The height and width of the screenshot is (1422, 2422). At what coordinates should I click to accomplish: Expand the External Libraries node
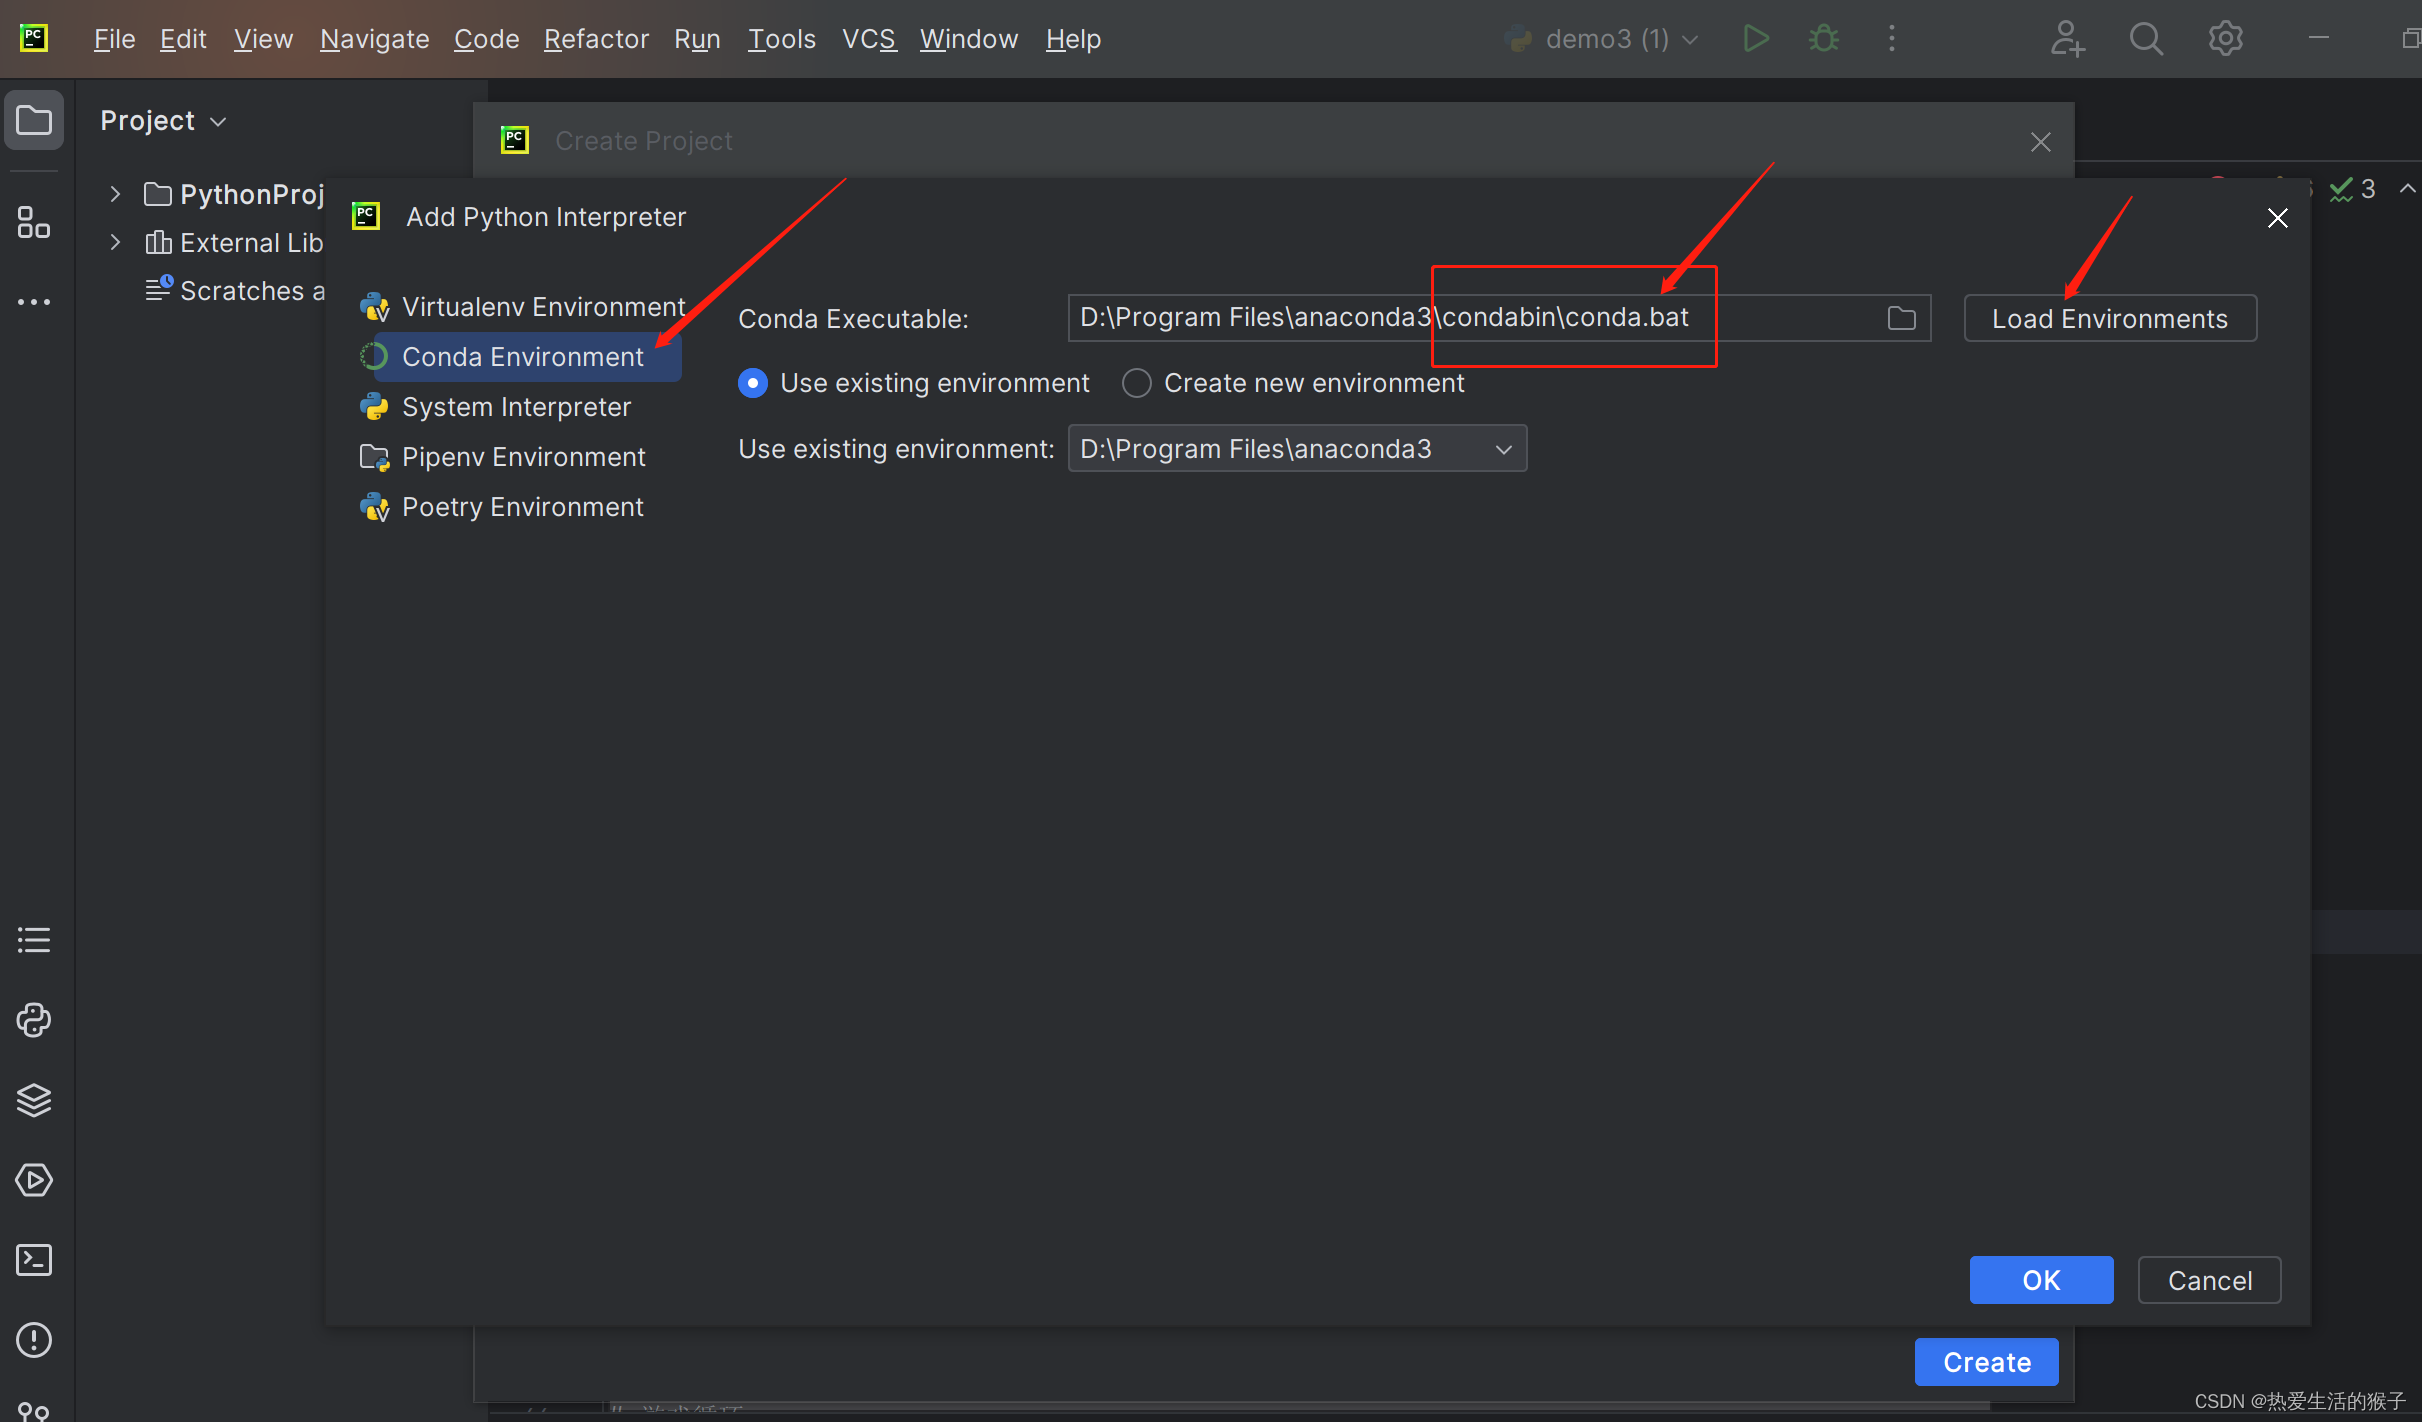115,242
